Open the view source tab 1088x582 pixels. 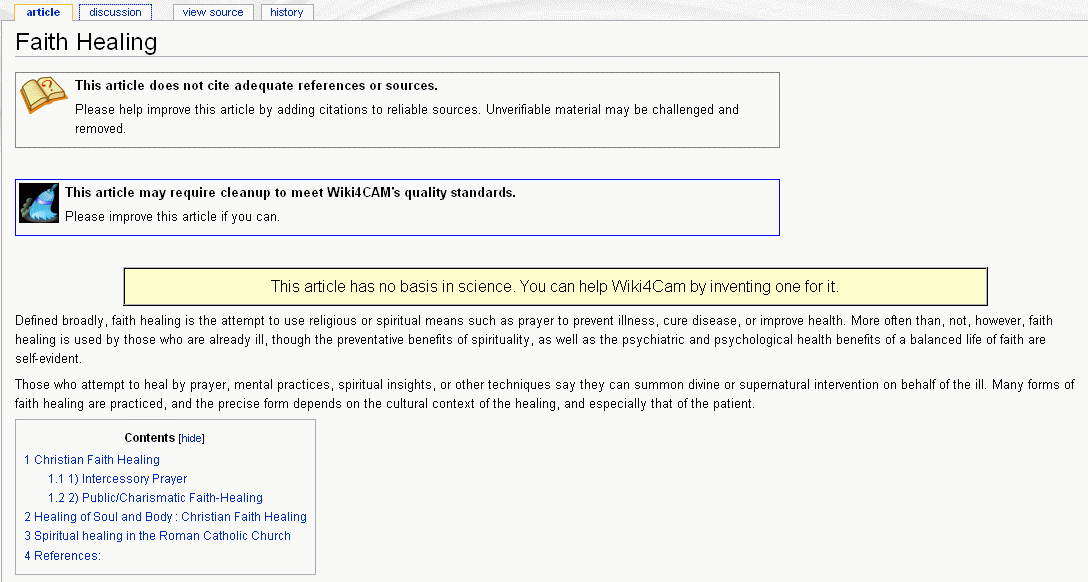click(x=213, y=12)
